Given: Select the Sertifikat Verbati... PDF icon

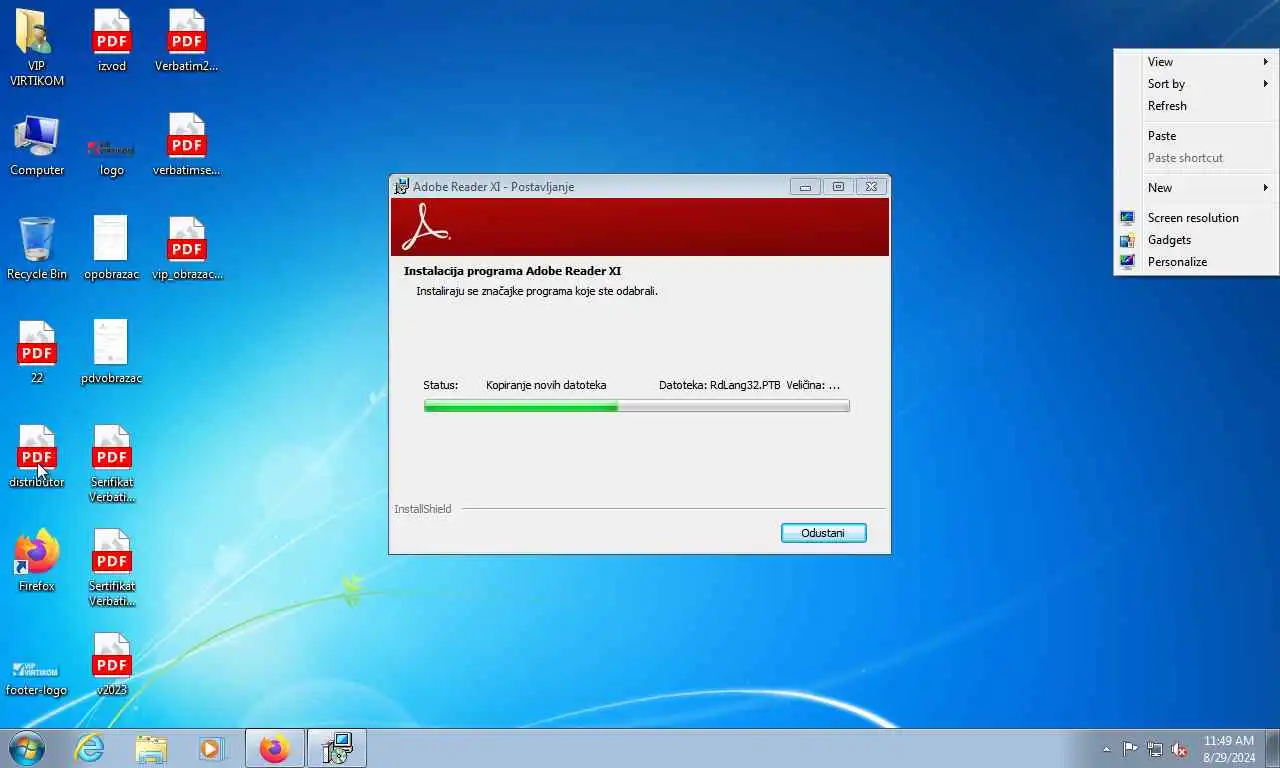Looking at the screenshot, I should click(112, 568).
